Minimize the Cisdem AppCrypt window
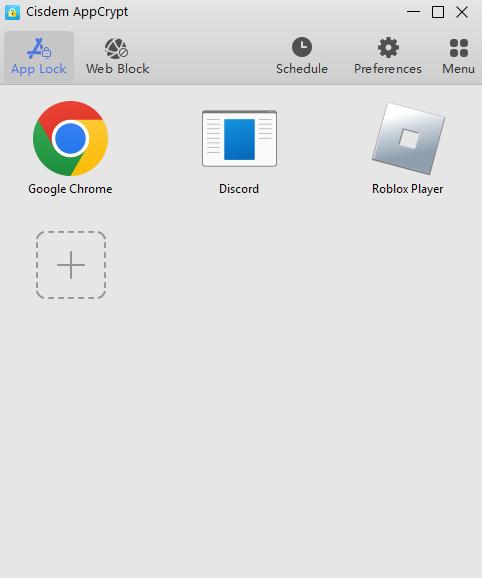The height and width of the screenshot is (578, 482). coord(413,12)
